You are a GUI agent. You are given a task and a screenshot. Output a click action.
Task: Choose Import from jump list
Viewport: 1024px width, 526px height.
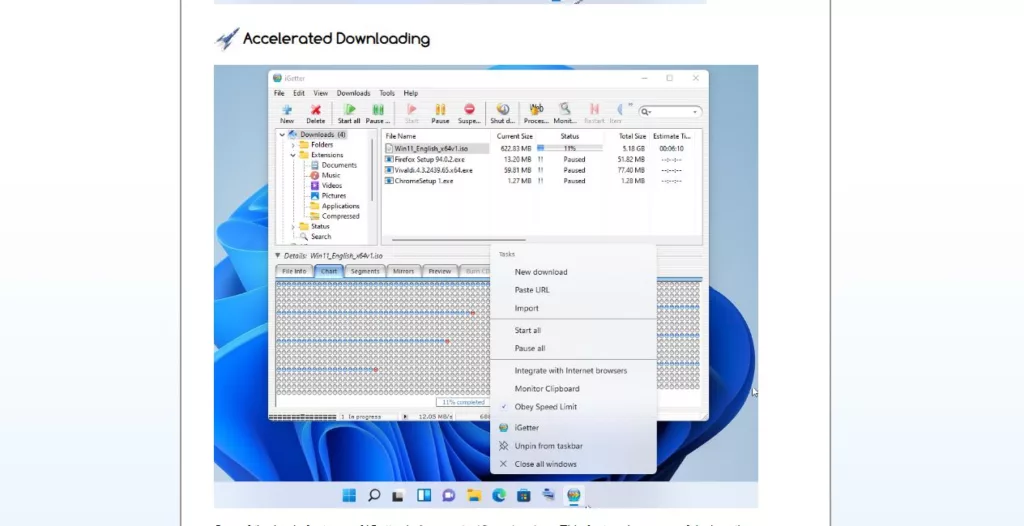[526, 308]
